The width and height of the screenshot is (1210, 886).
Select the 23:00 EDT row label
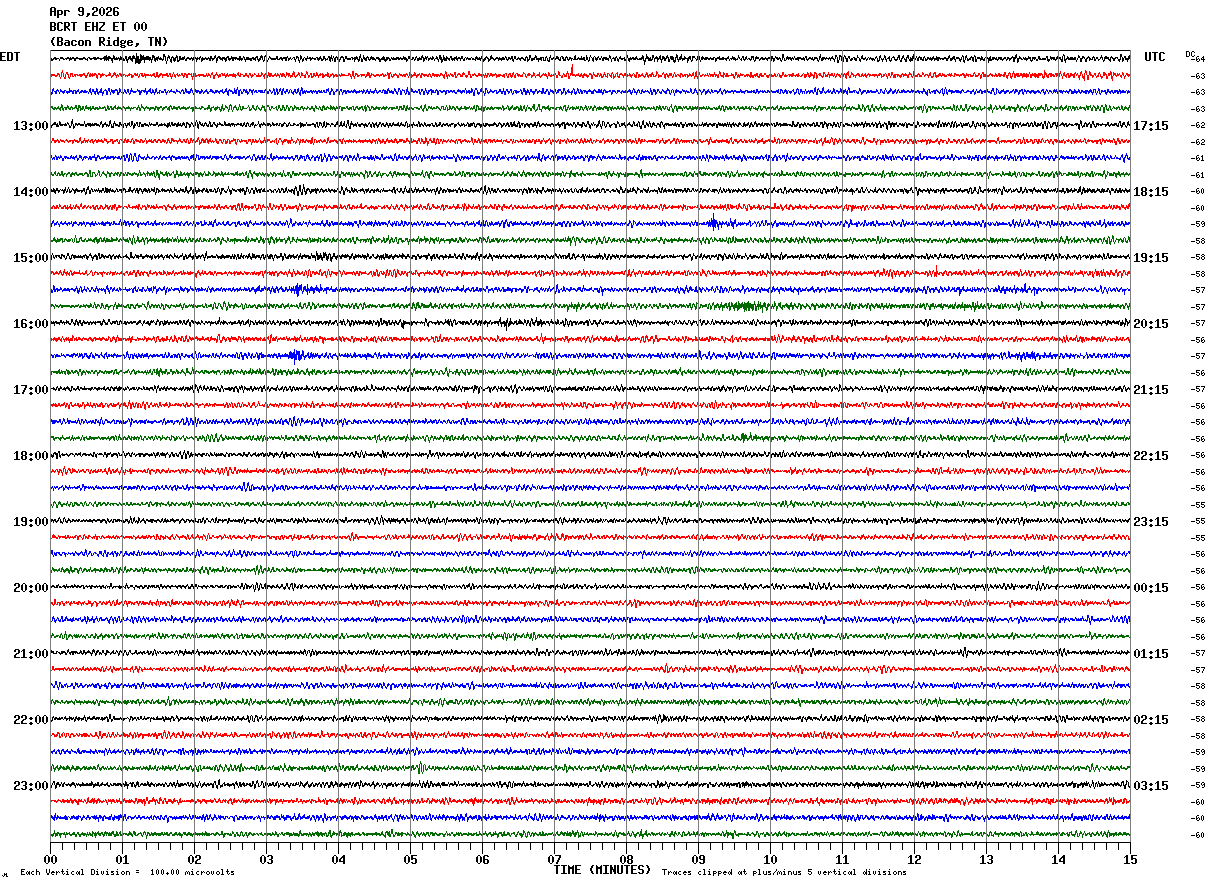(30, 786)
